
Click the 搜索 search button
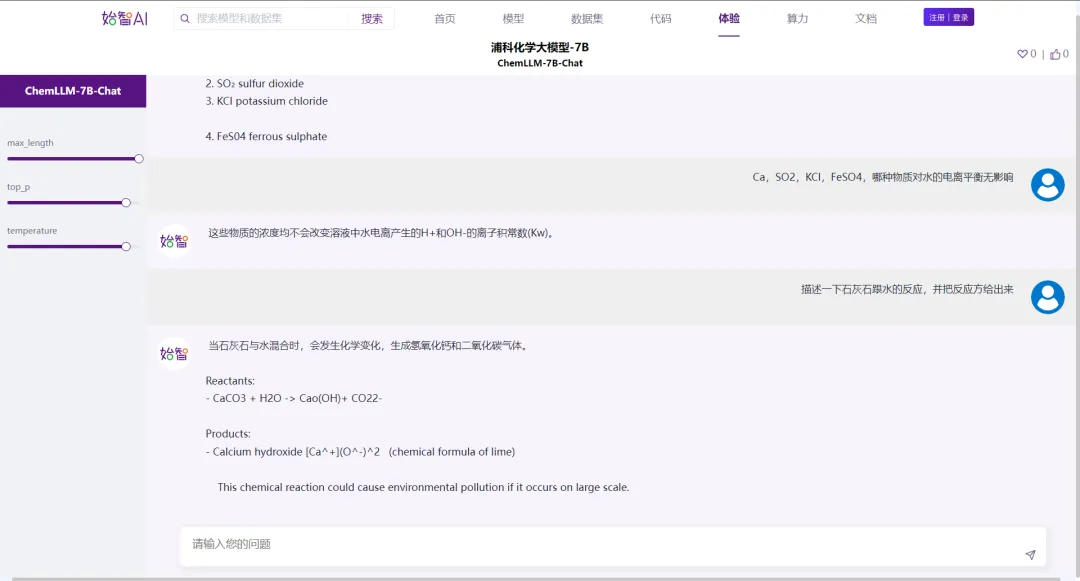click(x=372, y=19)
